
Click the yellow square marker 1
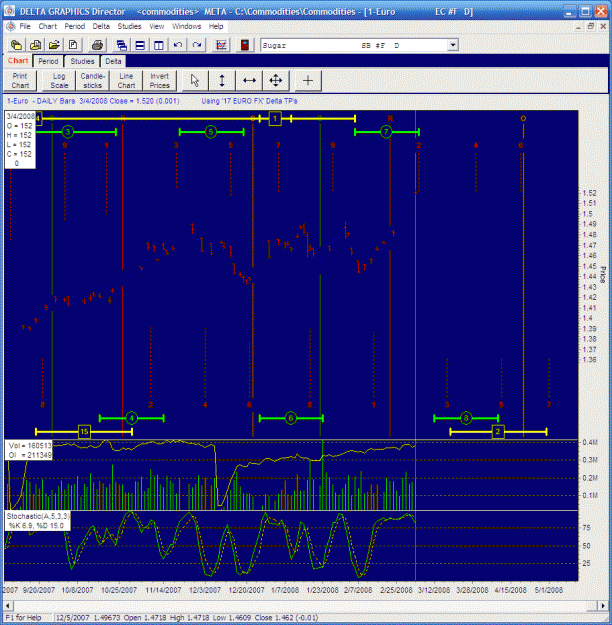click(x=275, y=118)
